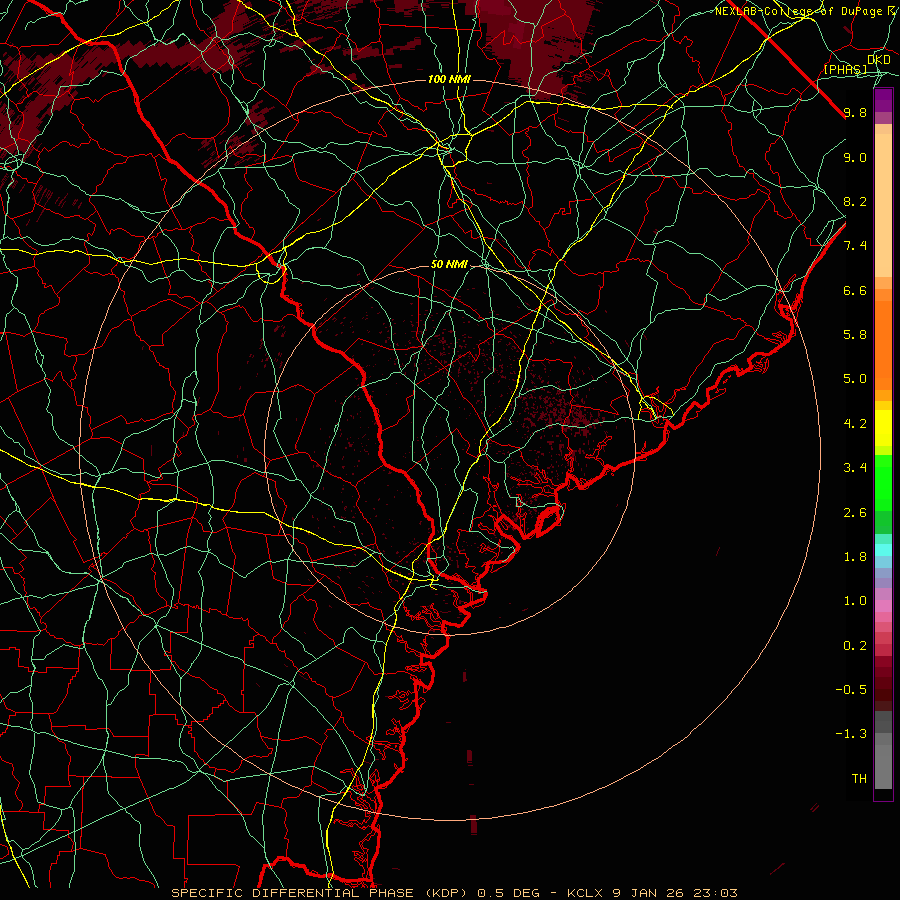Click the -0.5 value on color scale

[x=851, y=690]
